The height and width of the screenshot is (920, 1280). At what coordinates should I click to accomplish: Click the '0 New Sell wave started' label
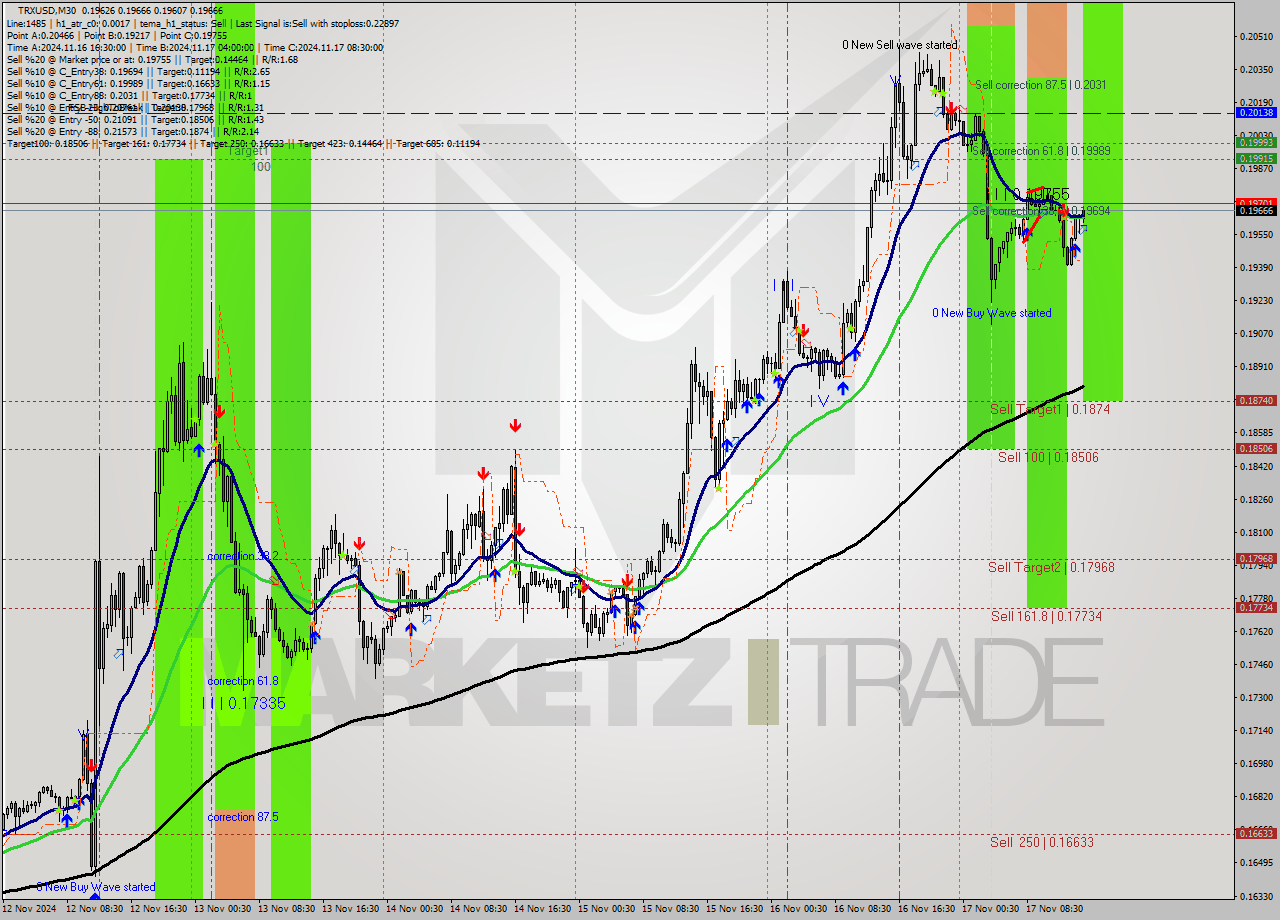point(899,45)
